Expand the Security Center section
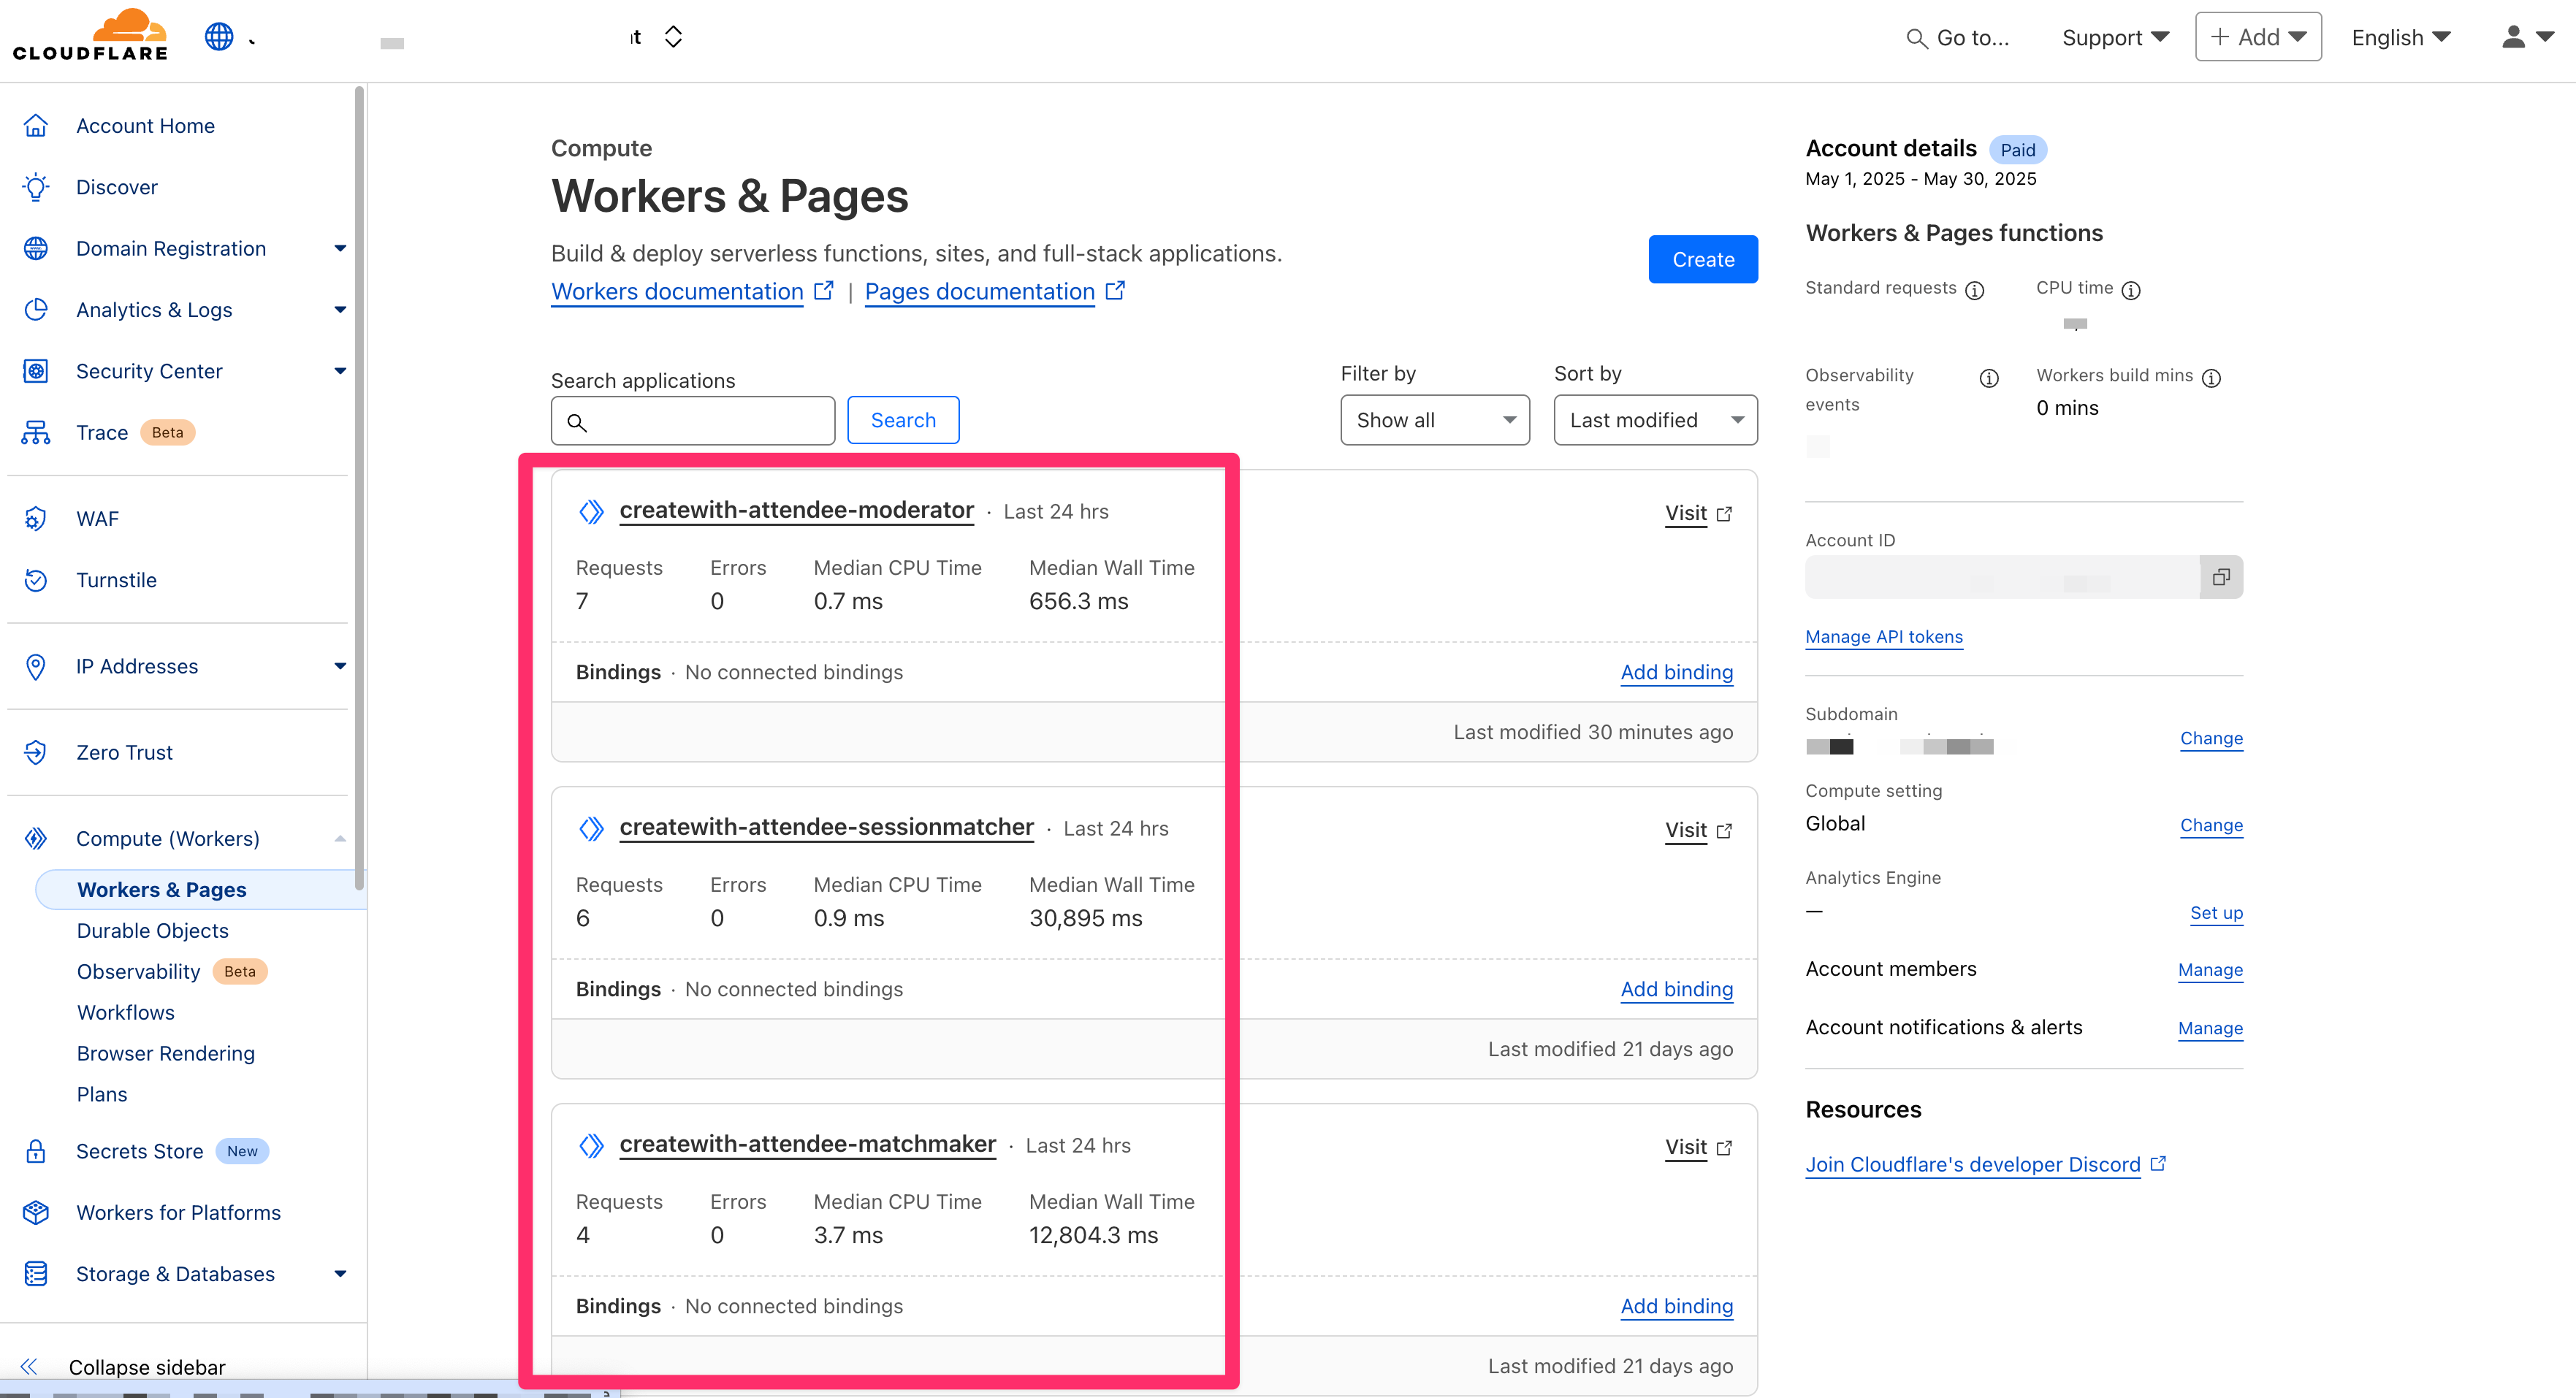 tap(340, 371)
